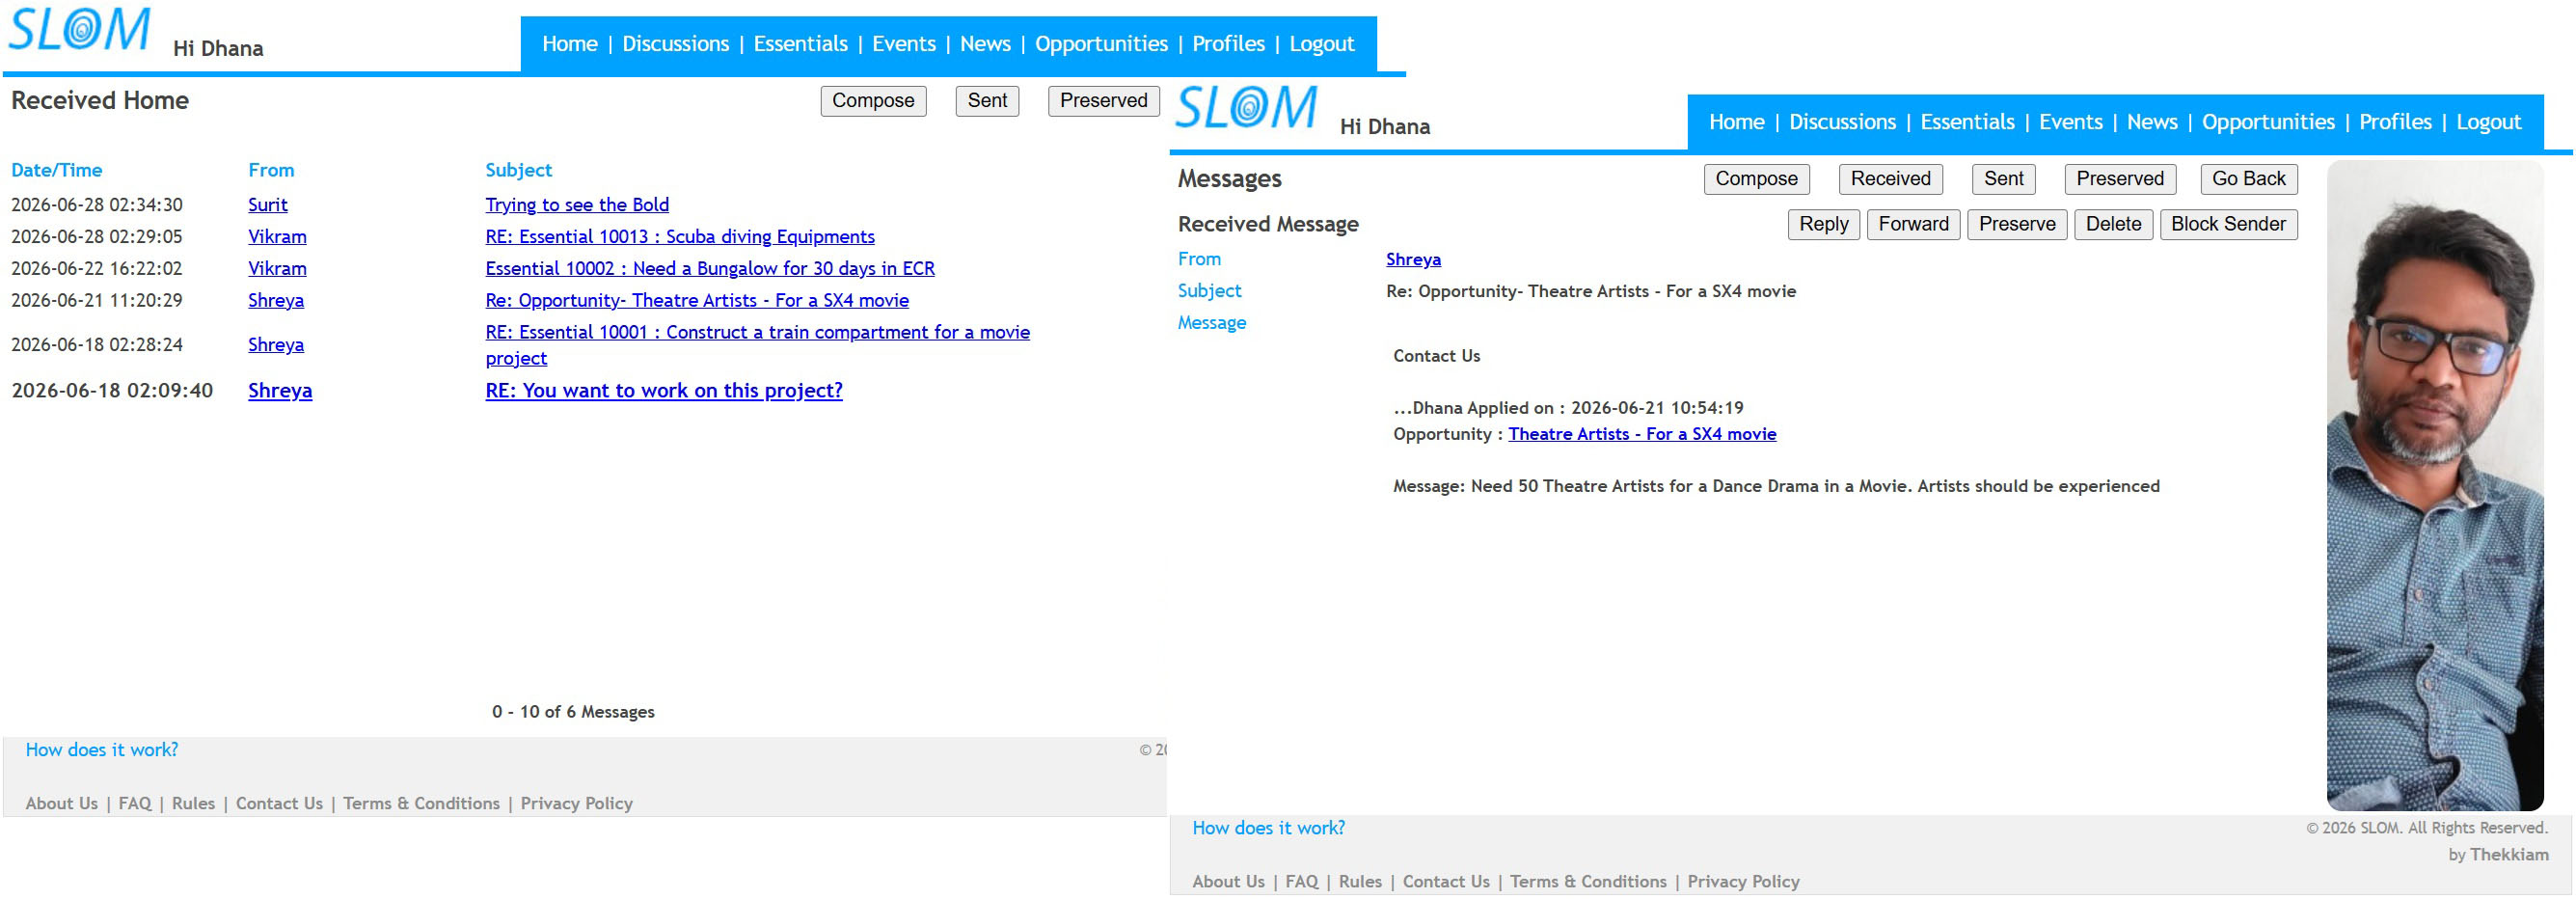
Task: Open Terms & Conditions in Messages page footer
Action: point(1588,882)
